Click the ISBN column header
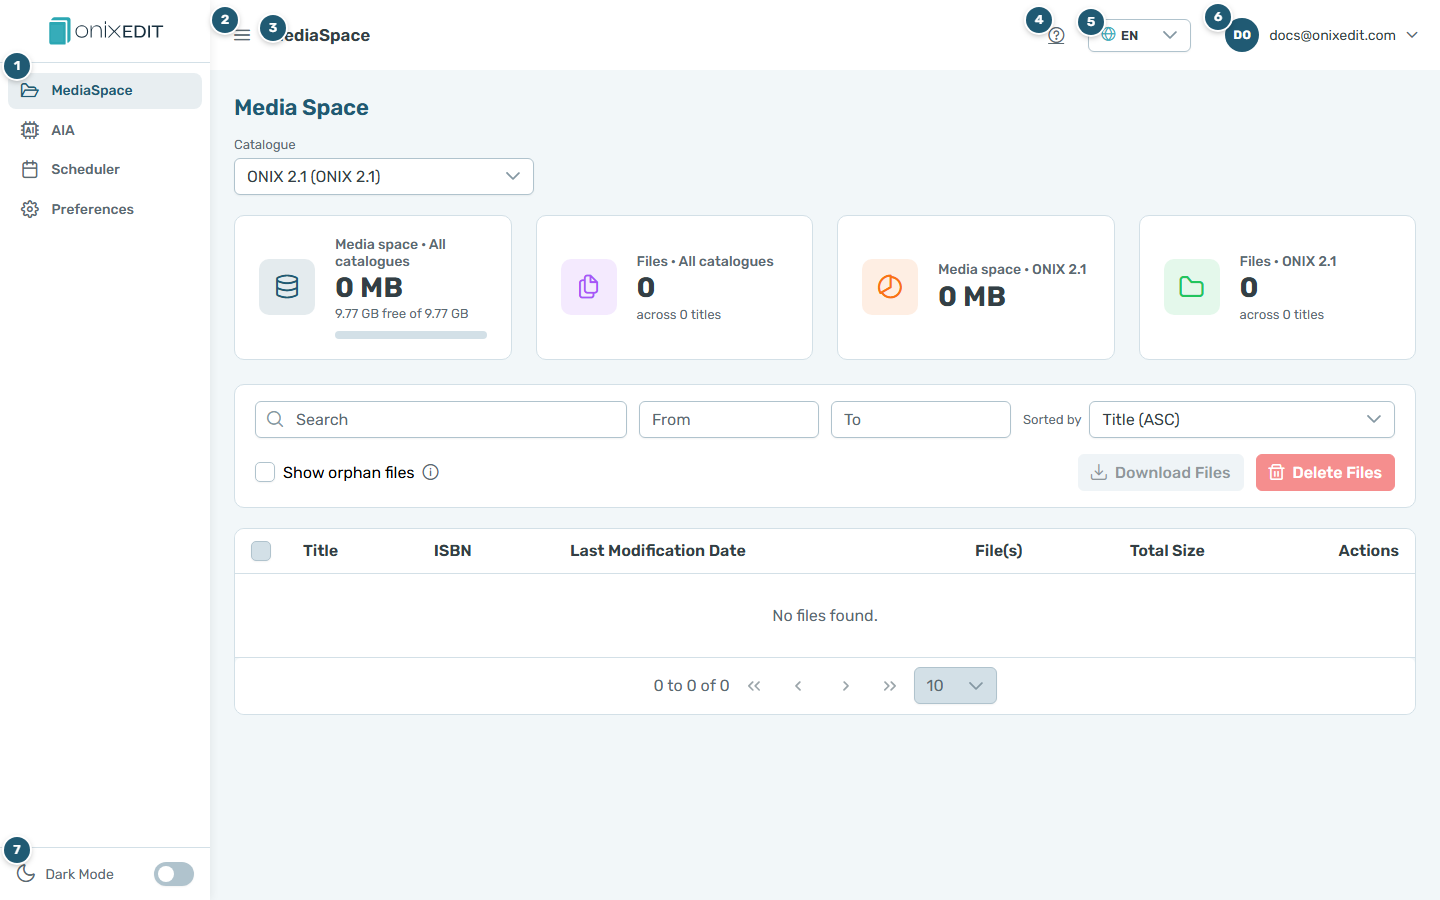 452,551
